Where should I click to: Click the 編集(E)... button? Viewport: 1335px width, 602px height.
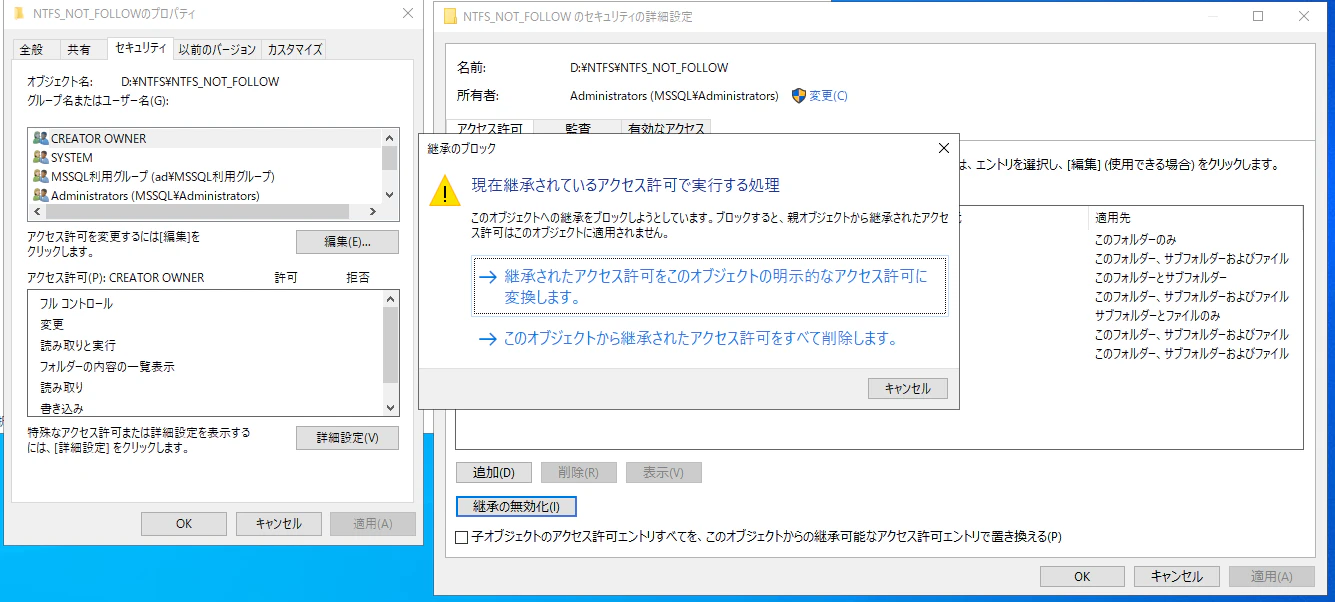click(x=347, y=242)
